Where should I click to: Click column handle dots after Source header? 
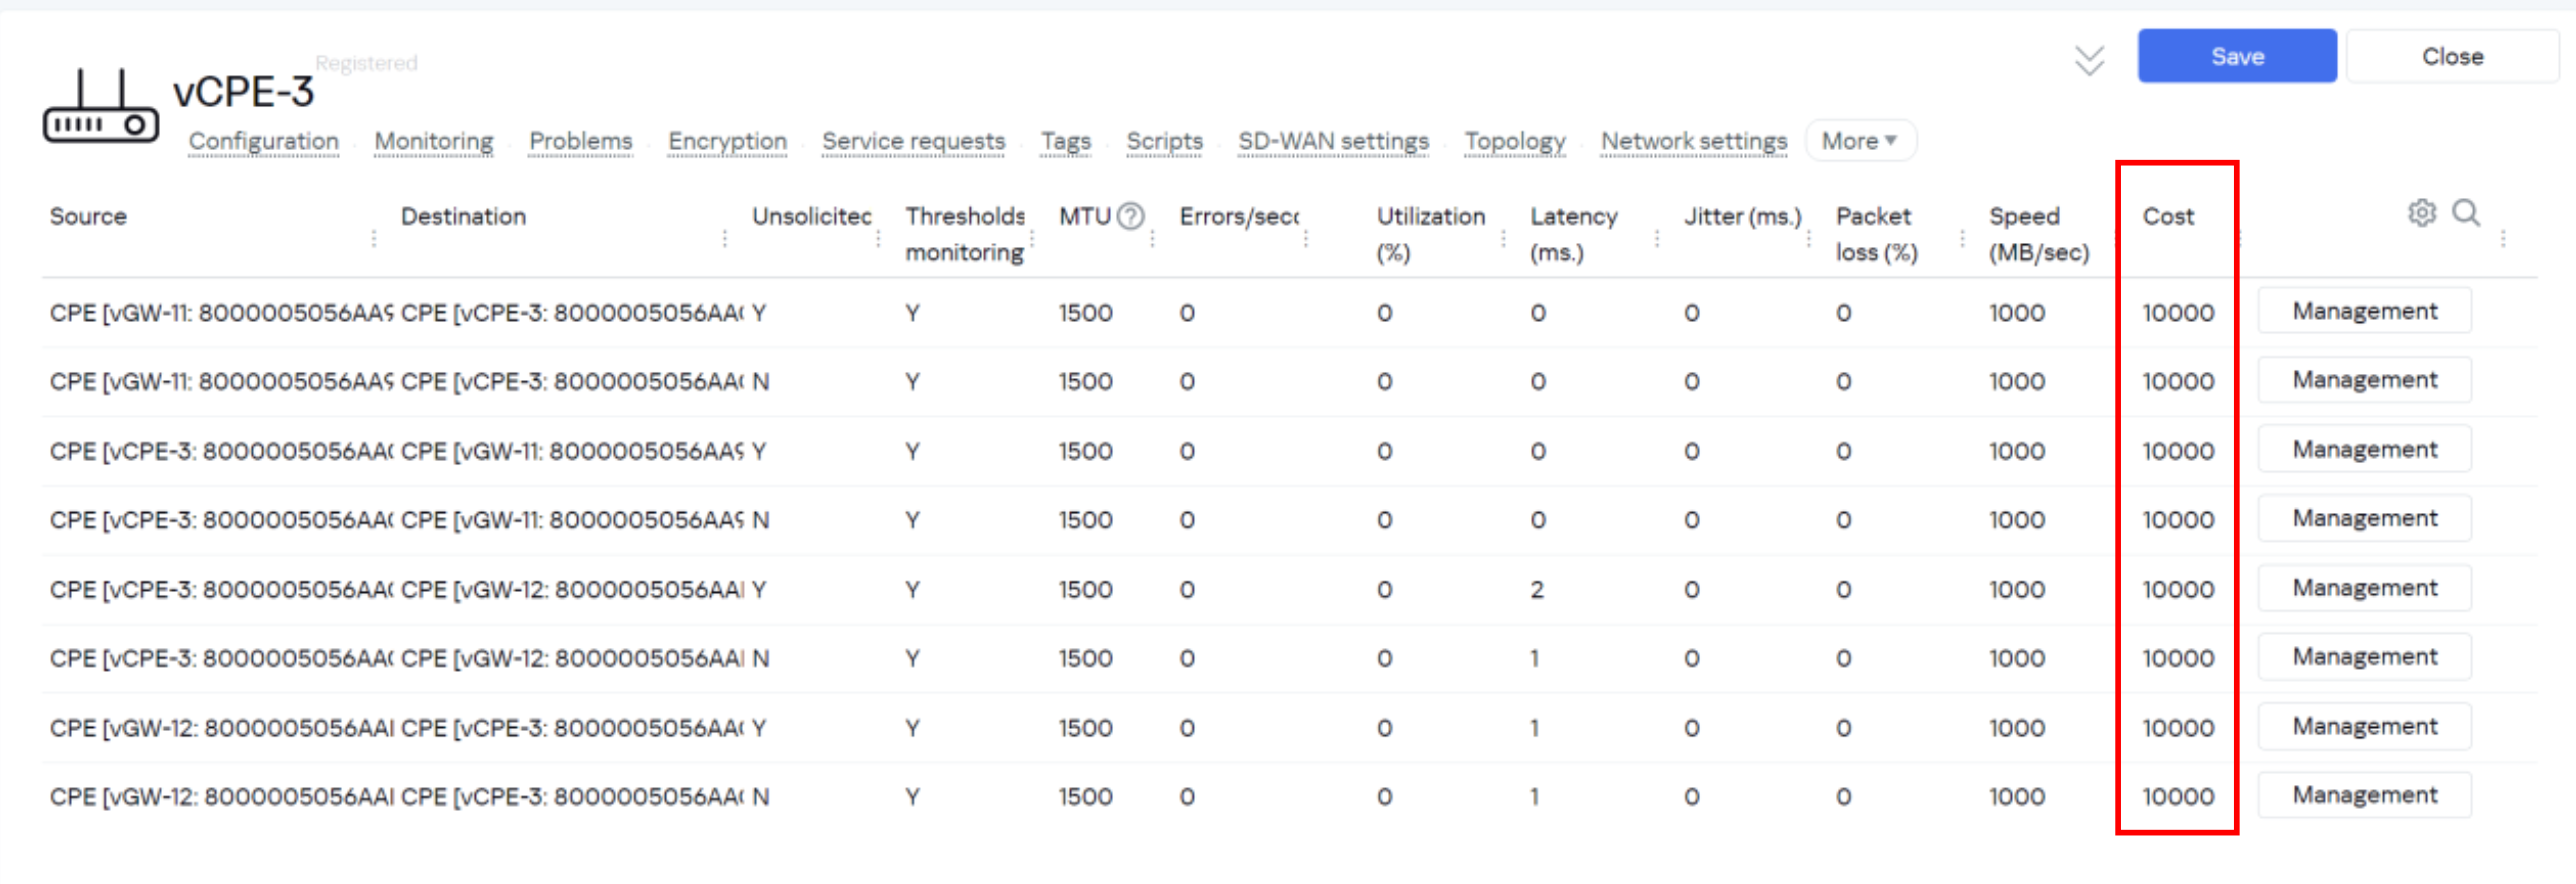374,238
